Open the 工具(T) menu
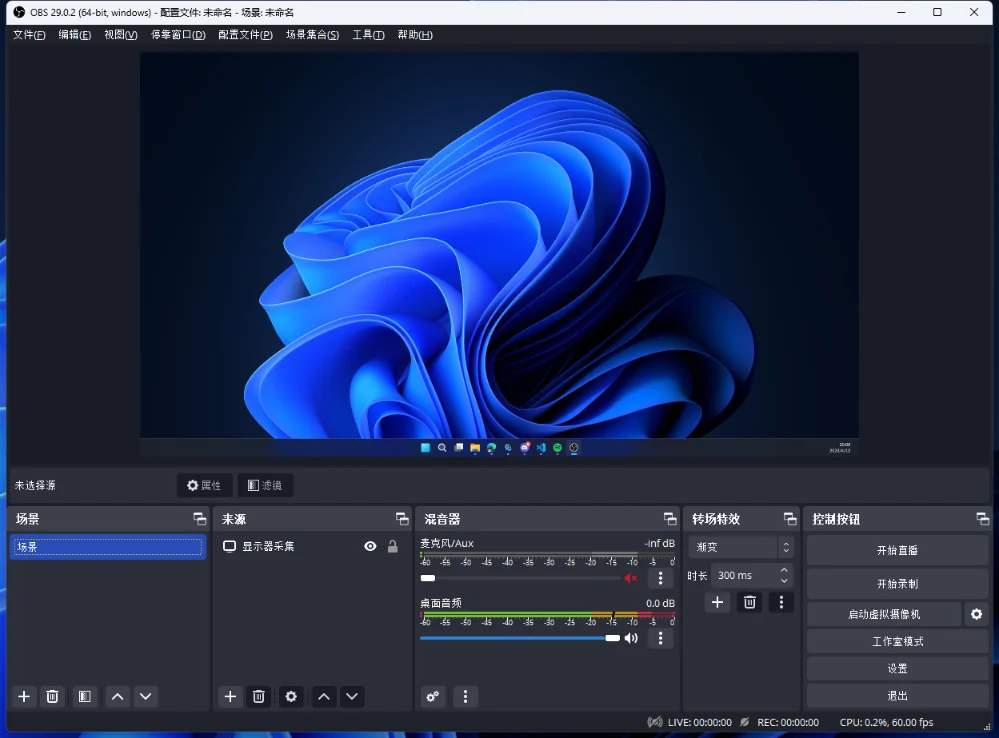 click(368, 35)
